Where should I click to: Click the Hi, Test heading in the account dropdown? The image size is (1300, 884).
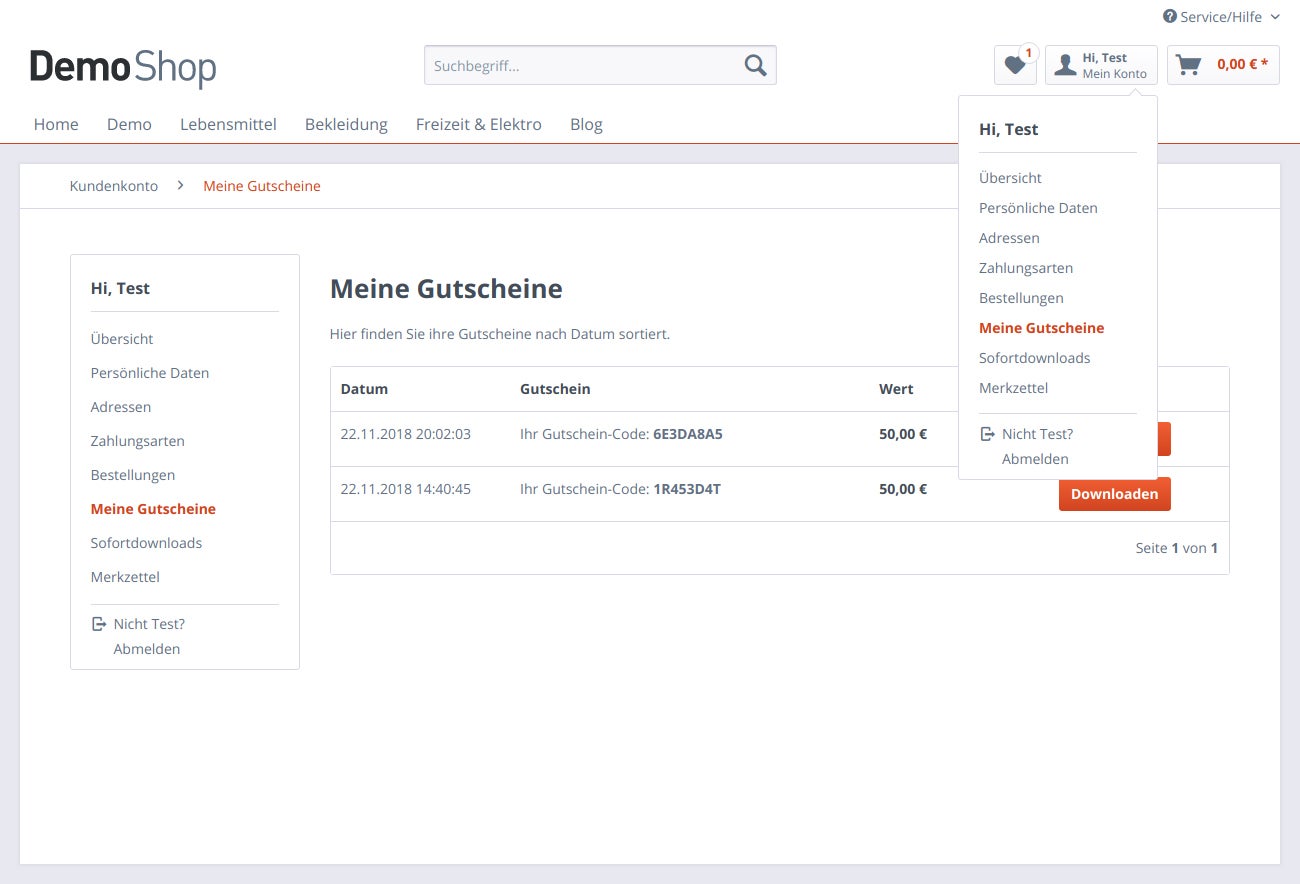pos(1008,129)
